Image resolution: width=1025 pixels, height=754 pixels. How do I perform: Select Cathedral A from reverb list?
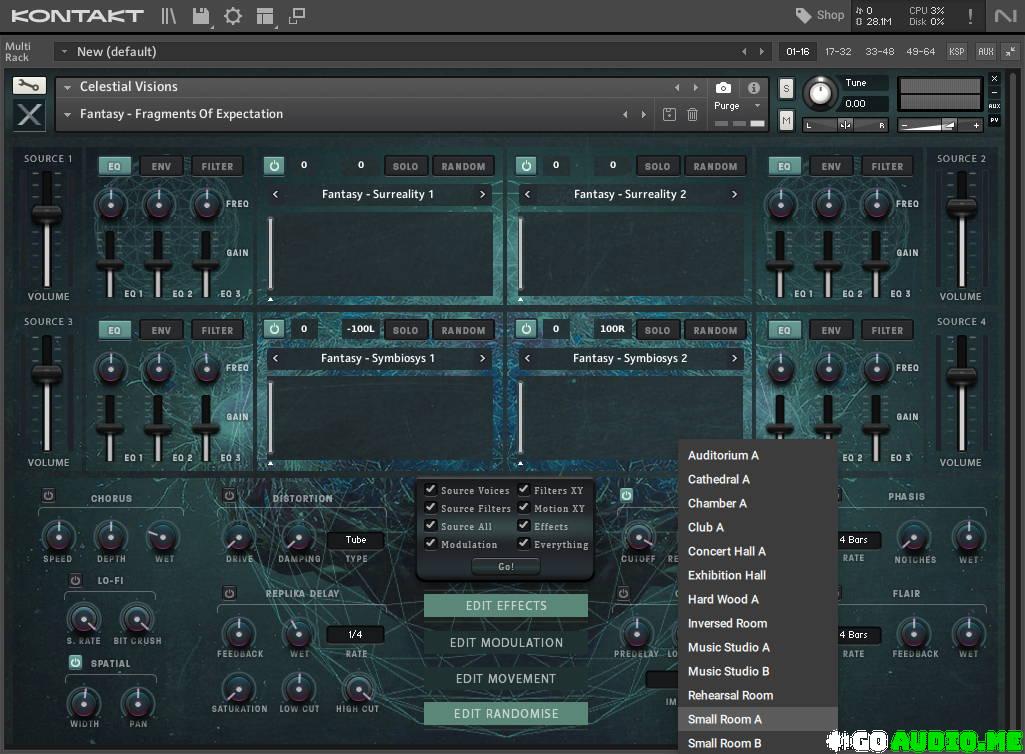point(758,479)
